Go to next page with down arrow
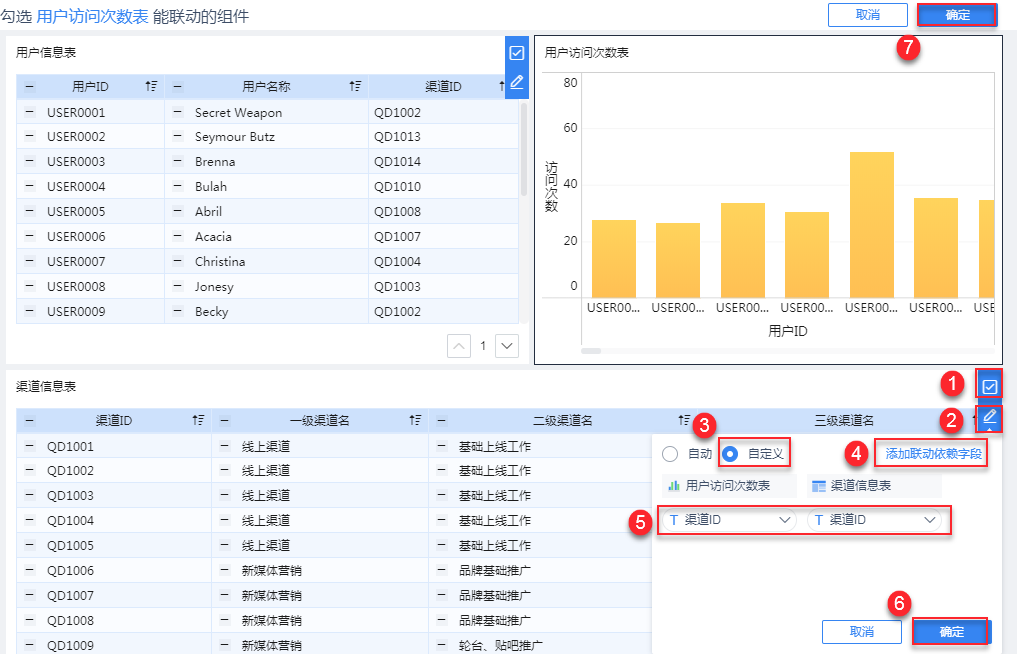 pos(507,346)
